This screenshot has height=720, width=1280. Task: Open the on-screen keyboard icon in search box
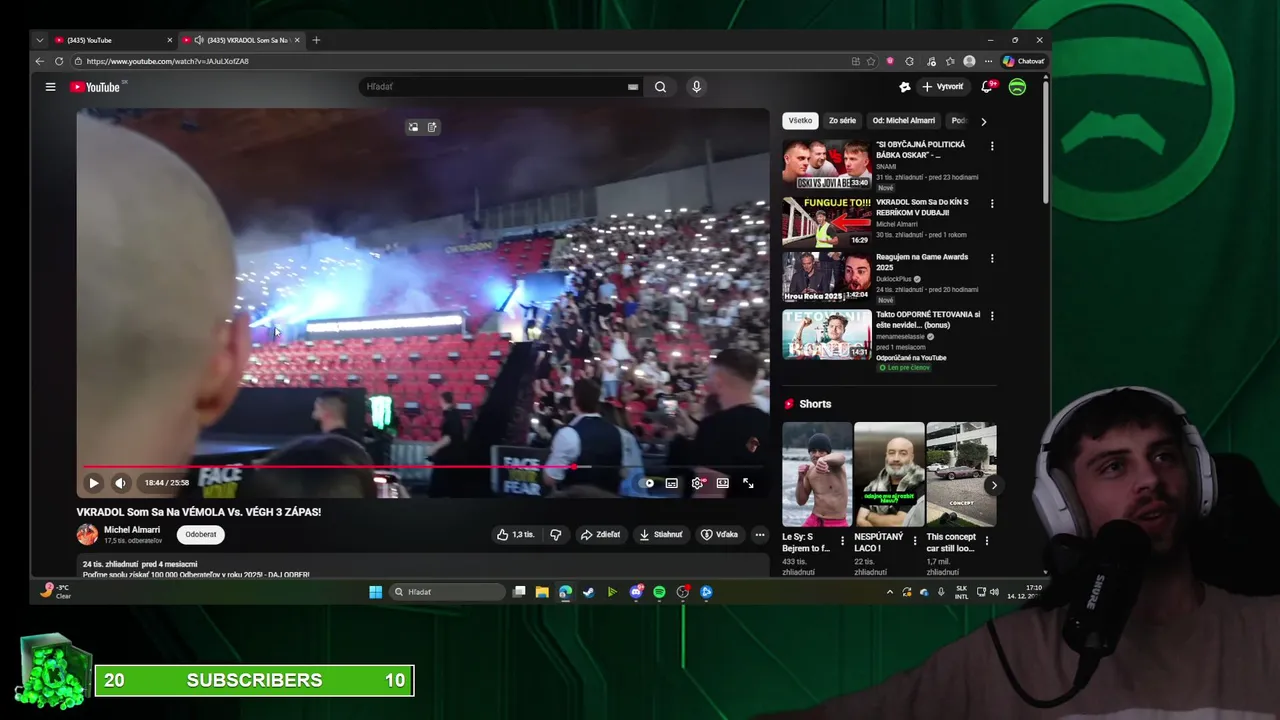click(633, 87)
